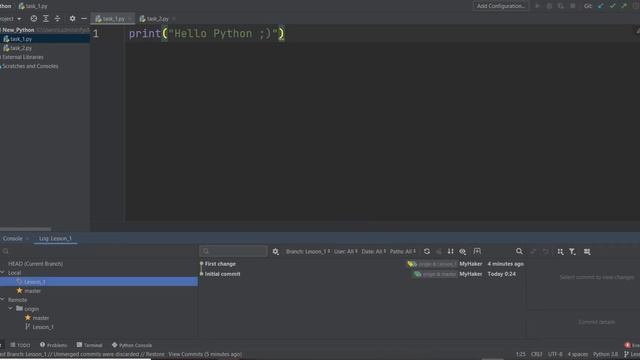Click the tag icon on the First change commit
The image size is (640, 360).
point(411,264)
